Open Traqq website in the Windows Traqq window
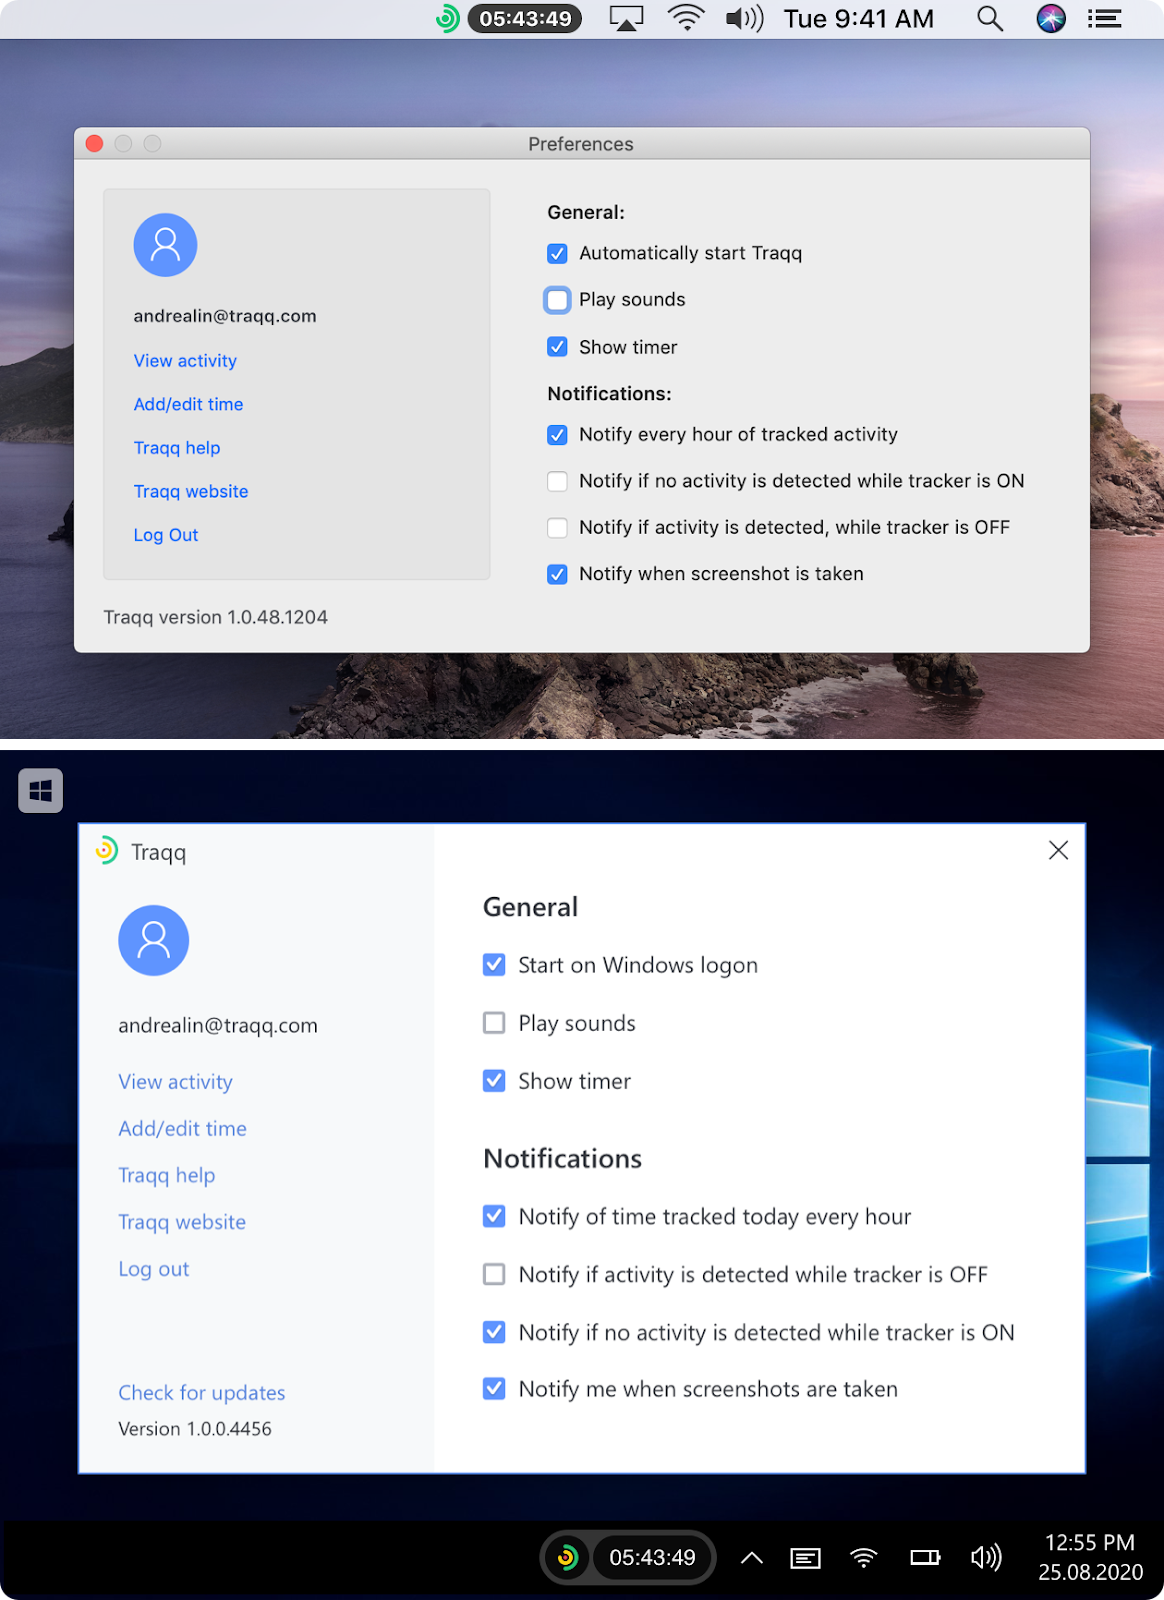1164x1600 pixels. [x=182, y=1222]
